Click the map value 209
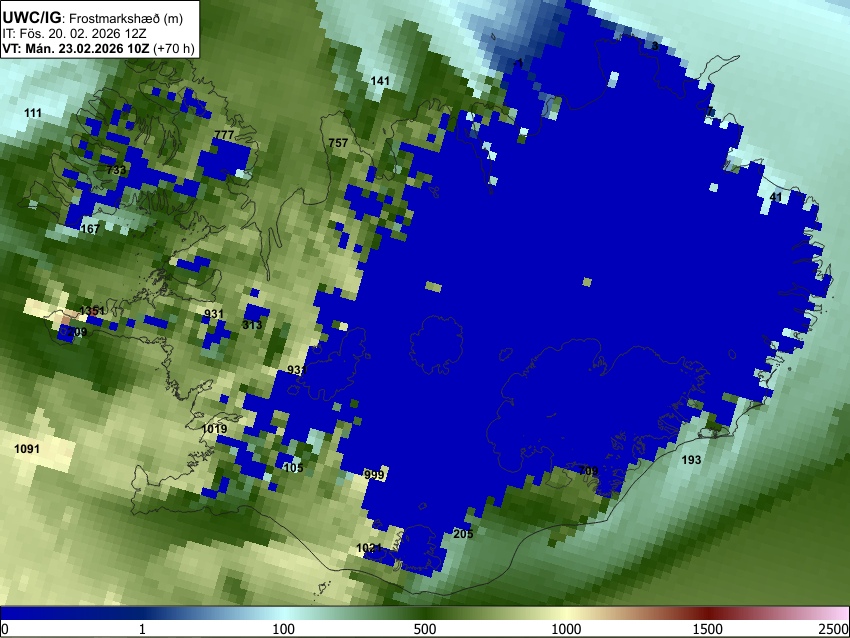The height and width of the screenshot is (638, 850). [77, 332]
